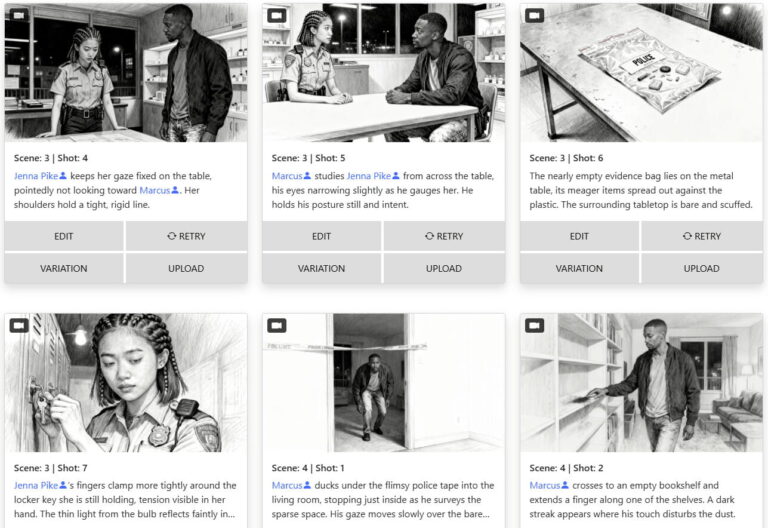Select the police tape doorway image
The image size is (768, 528).
pyautogui.click(x=384, y=382)
